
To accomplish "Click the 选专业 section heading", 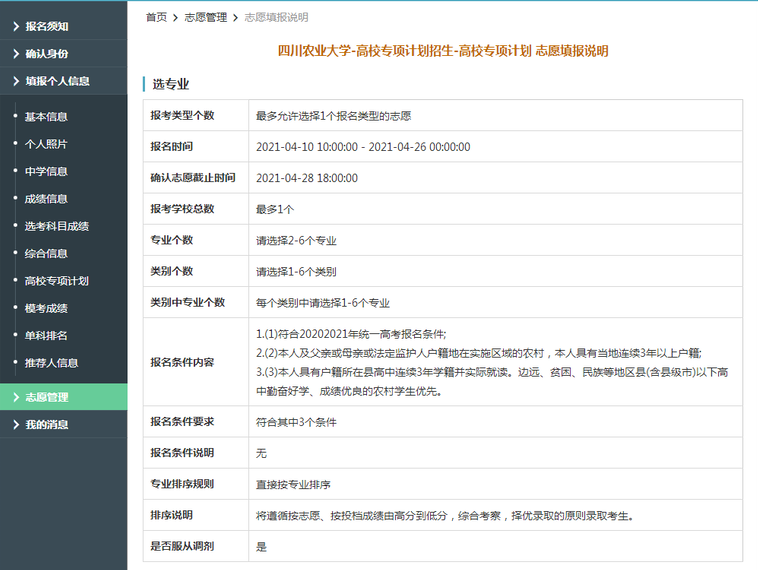I will (171, 84).
